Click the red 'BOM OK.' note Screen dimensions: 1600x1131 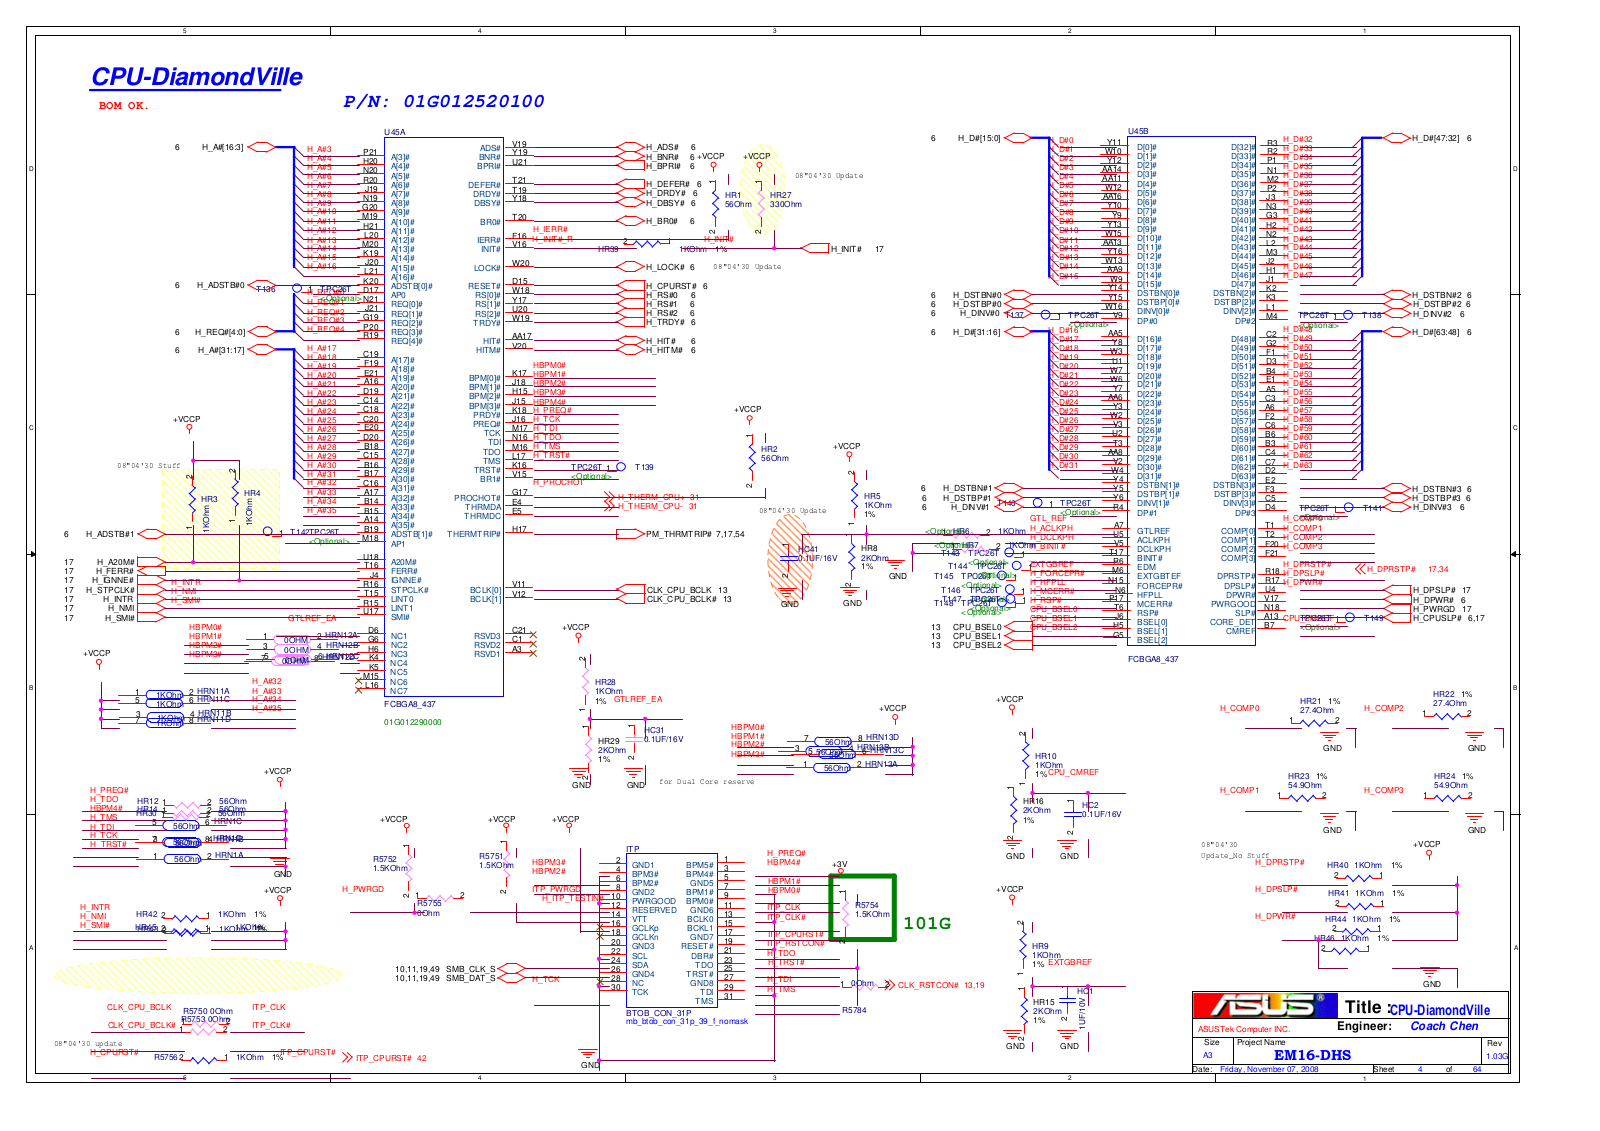[123, 106]
